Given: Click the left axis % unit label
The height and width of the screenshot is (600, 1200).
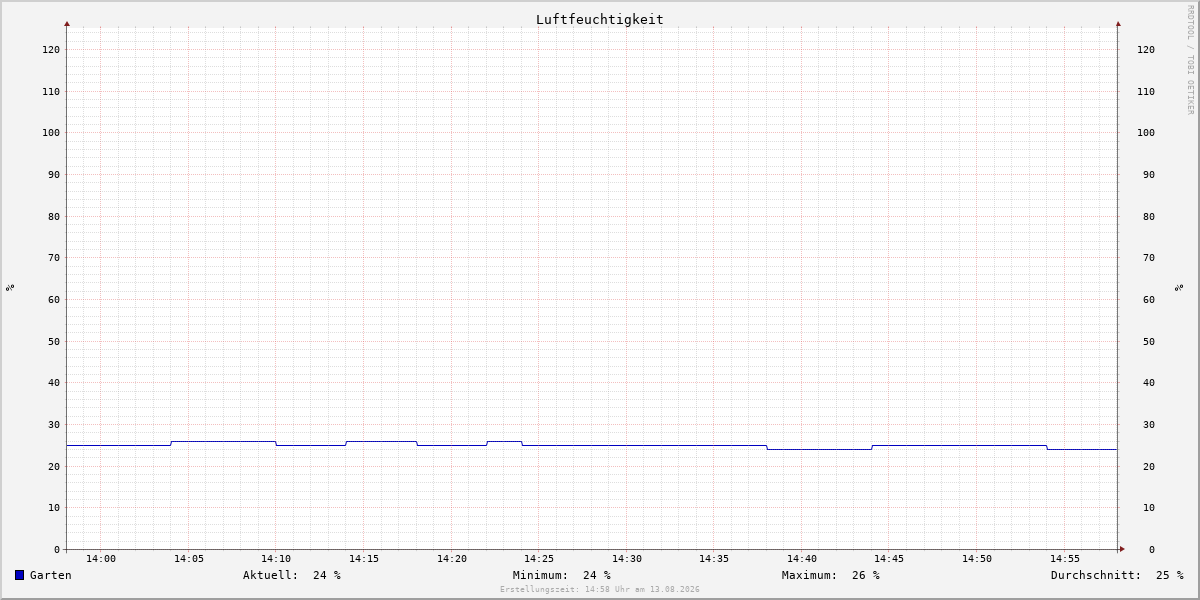Looking at the screenshot, I should coord(10,287).
